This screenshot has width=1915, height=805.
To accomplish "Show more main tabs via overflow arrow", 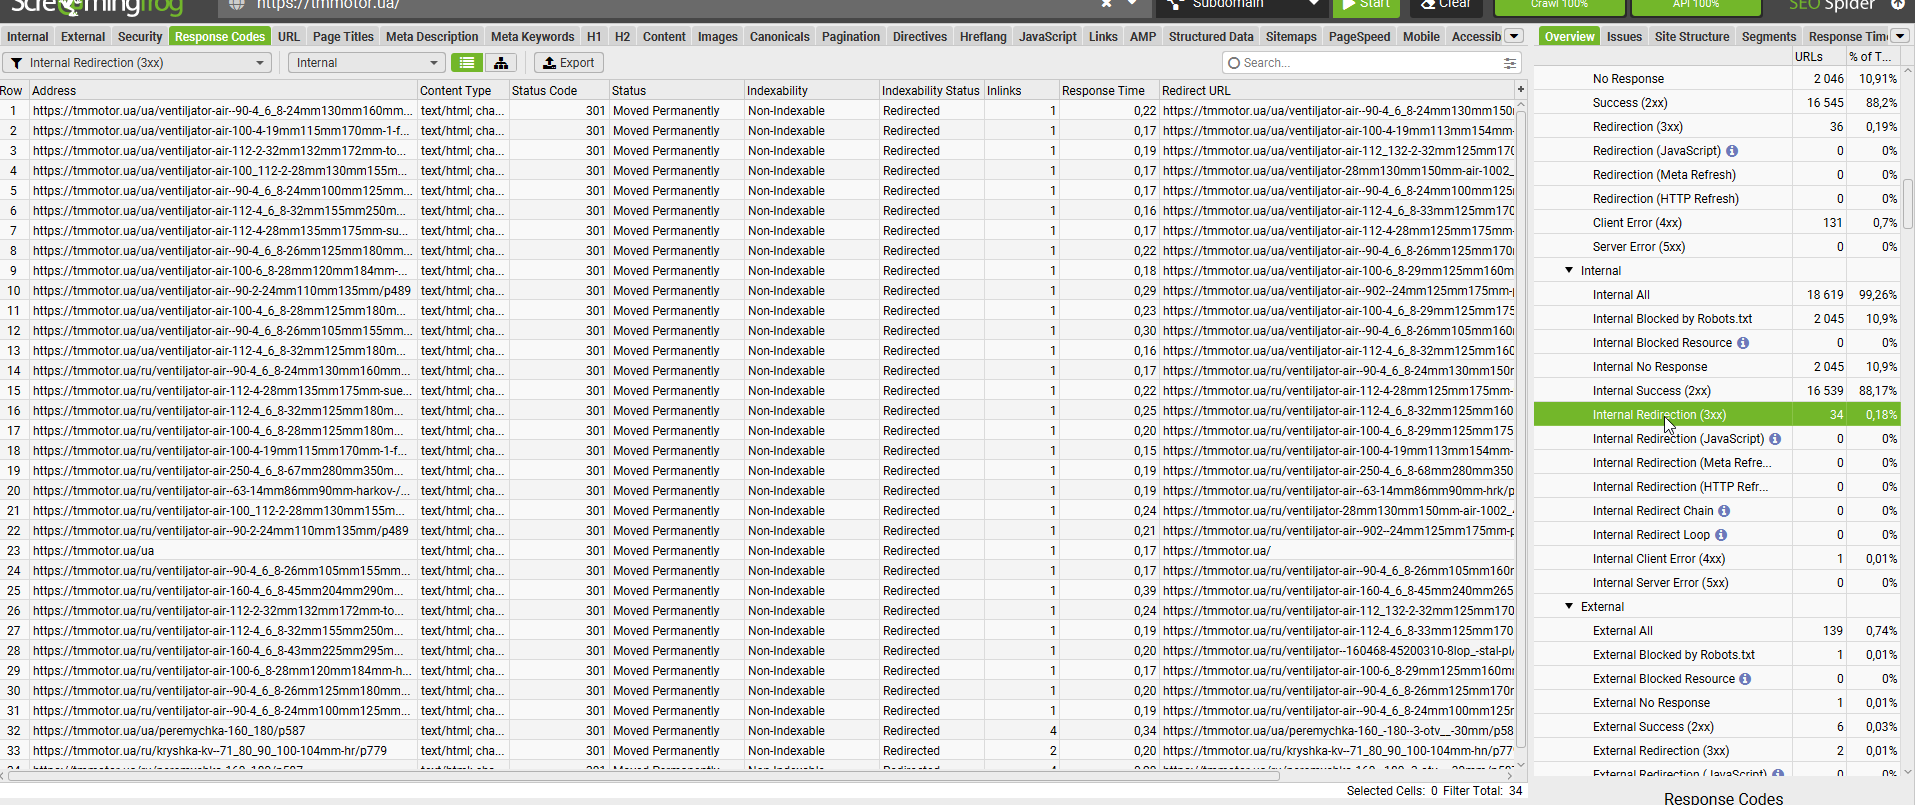I will tap(1514, 36).
